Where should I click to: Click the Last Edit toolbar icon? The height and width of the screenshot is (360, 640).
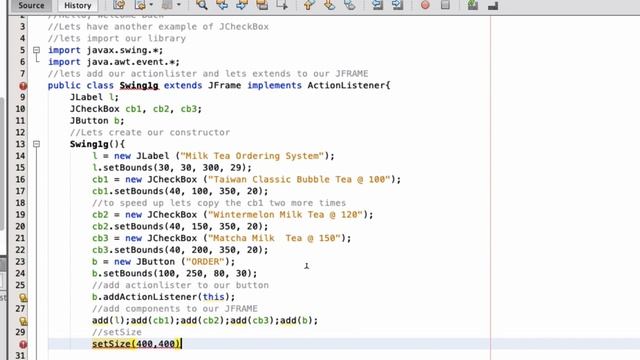click(119, 5)
